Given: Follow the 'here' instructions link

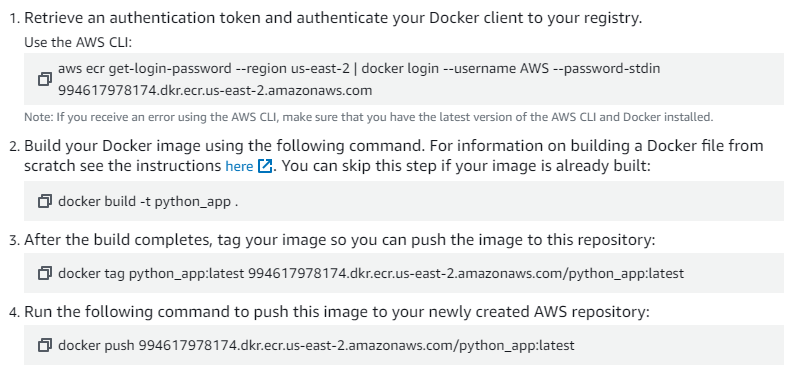Looking at the screenshot, I should coord(239,166).
